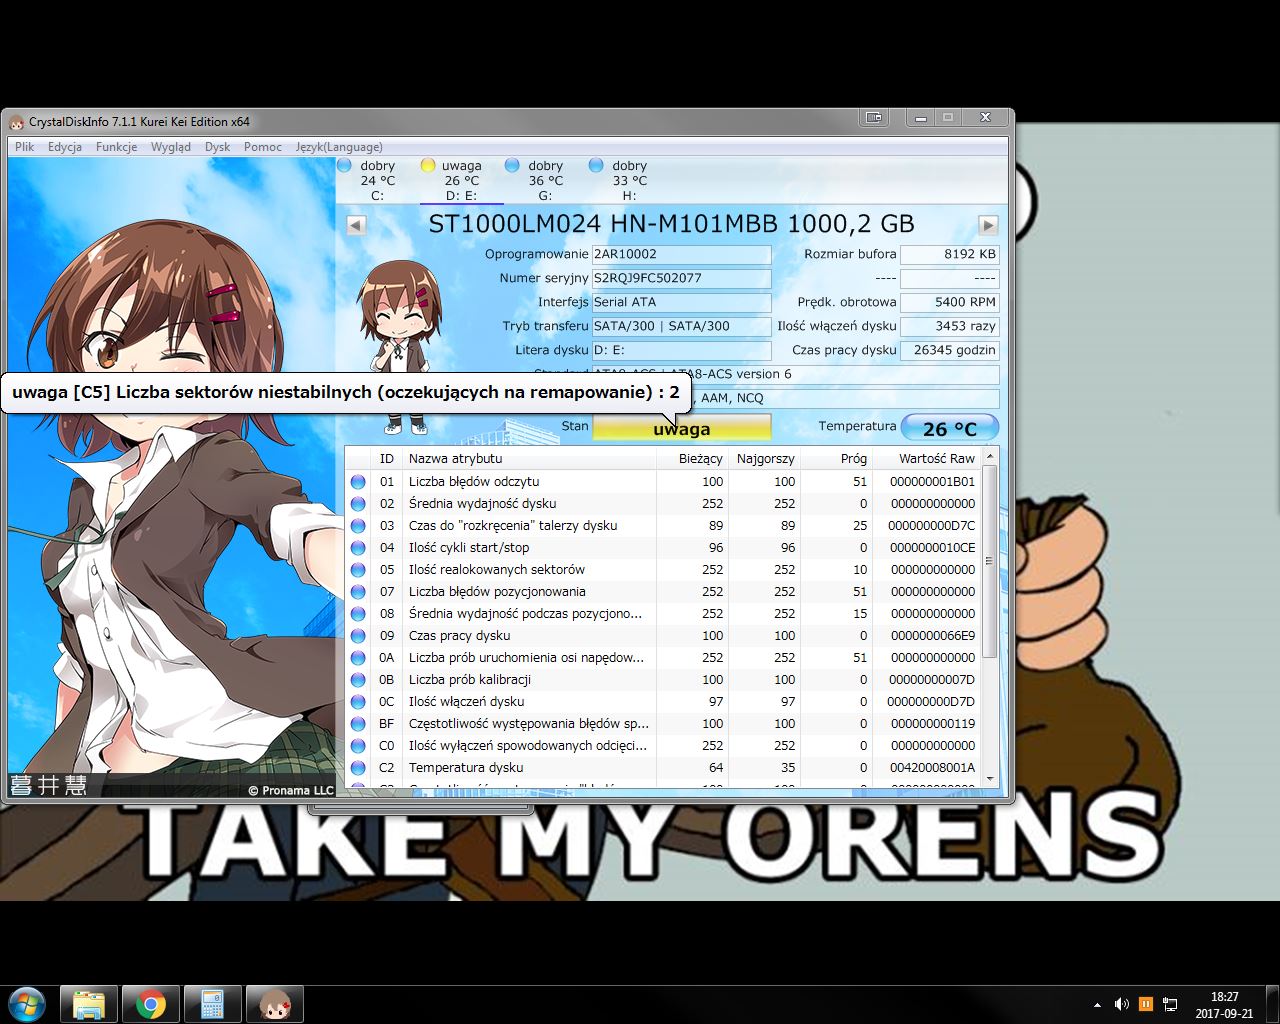Select drive C: status tab
Viewport: 1280px width, 1024px height.
[x=377, y=180]
